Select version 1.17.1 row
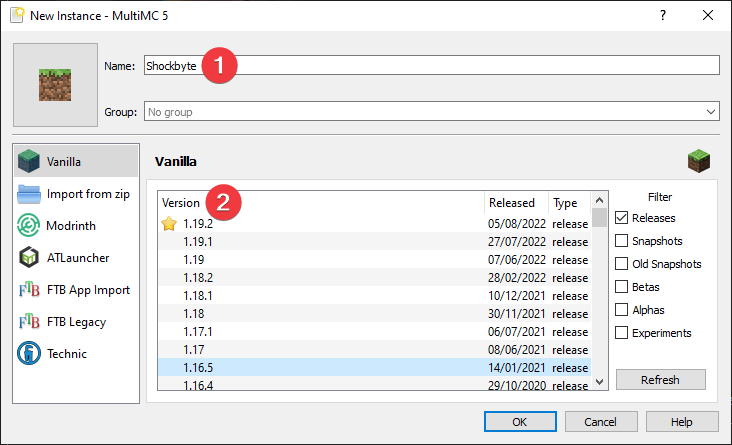732x445 pixels. (374, 332)
